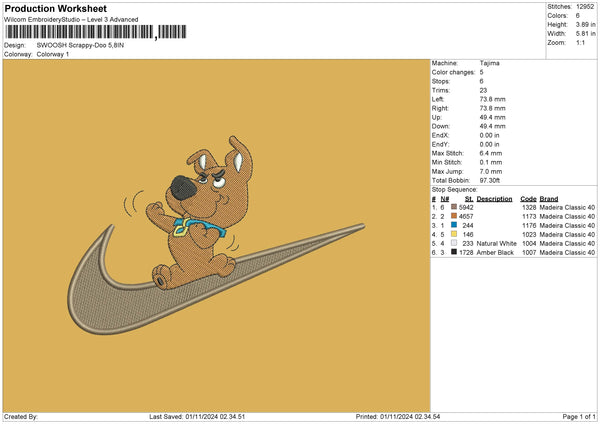600x424 pixels.
Task: Click the Description column header
Action: click(494, 199)
